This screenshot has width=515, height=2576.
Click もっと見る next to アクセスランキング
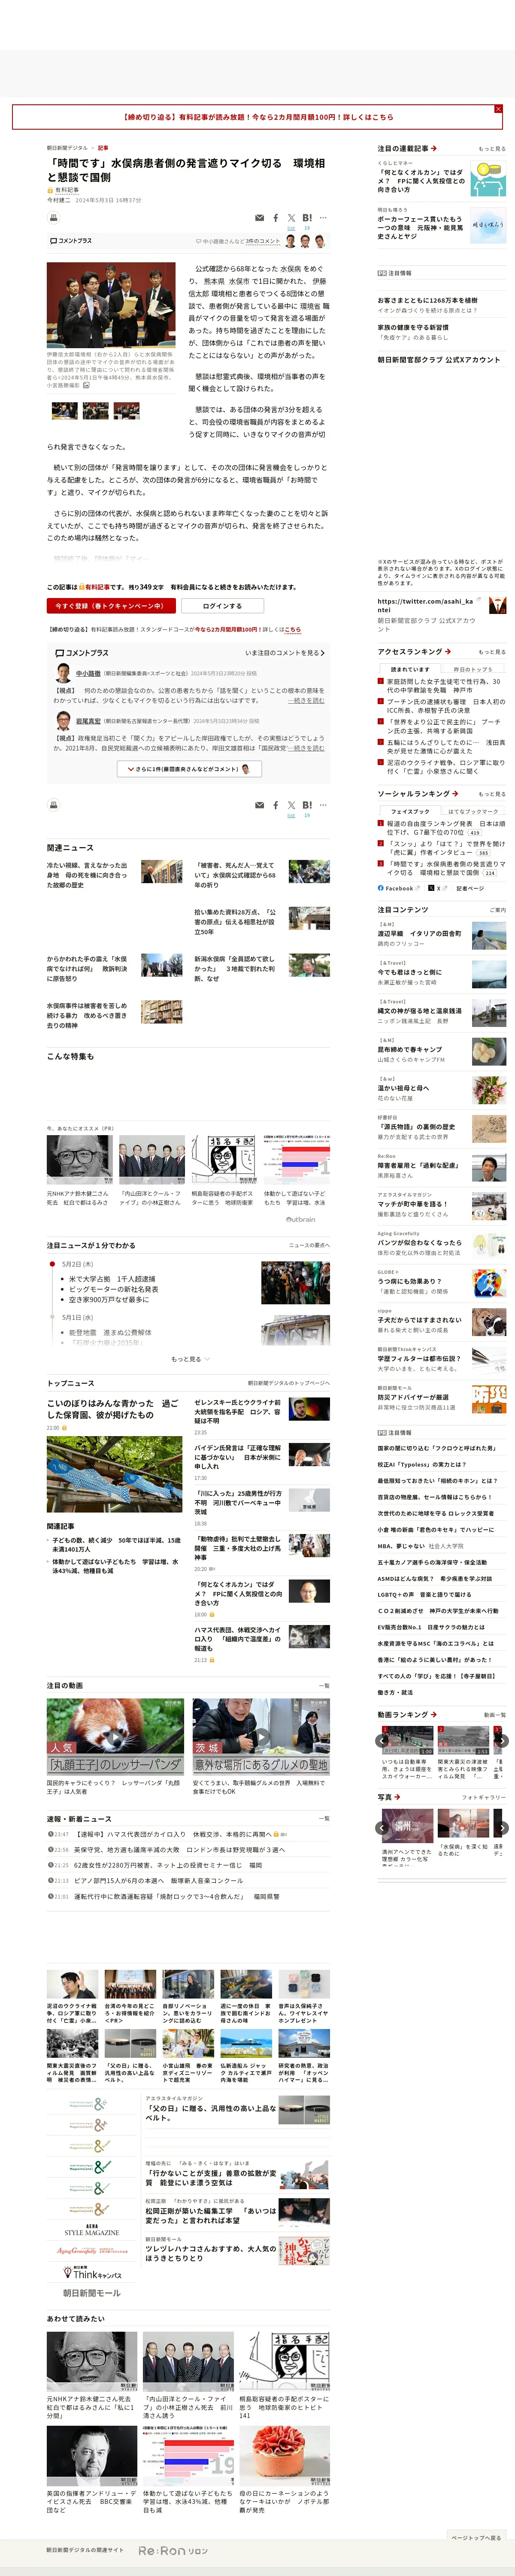[x=492, y=652]
